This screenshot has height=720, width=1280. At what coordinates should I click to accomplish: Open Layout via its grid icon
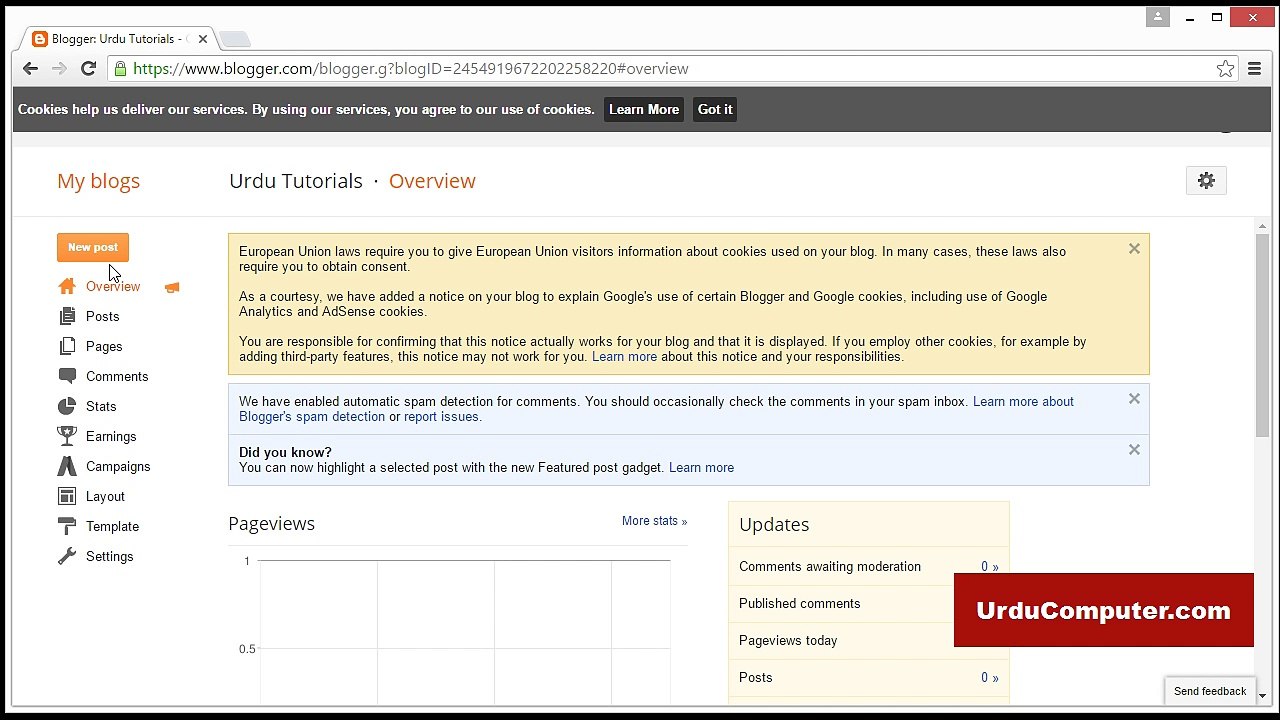pyautogui.click(x=67, y=496)
